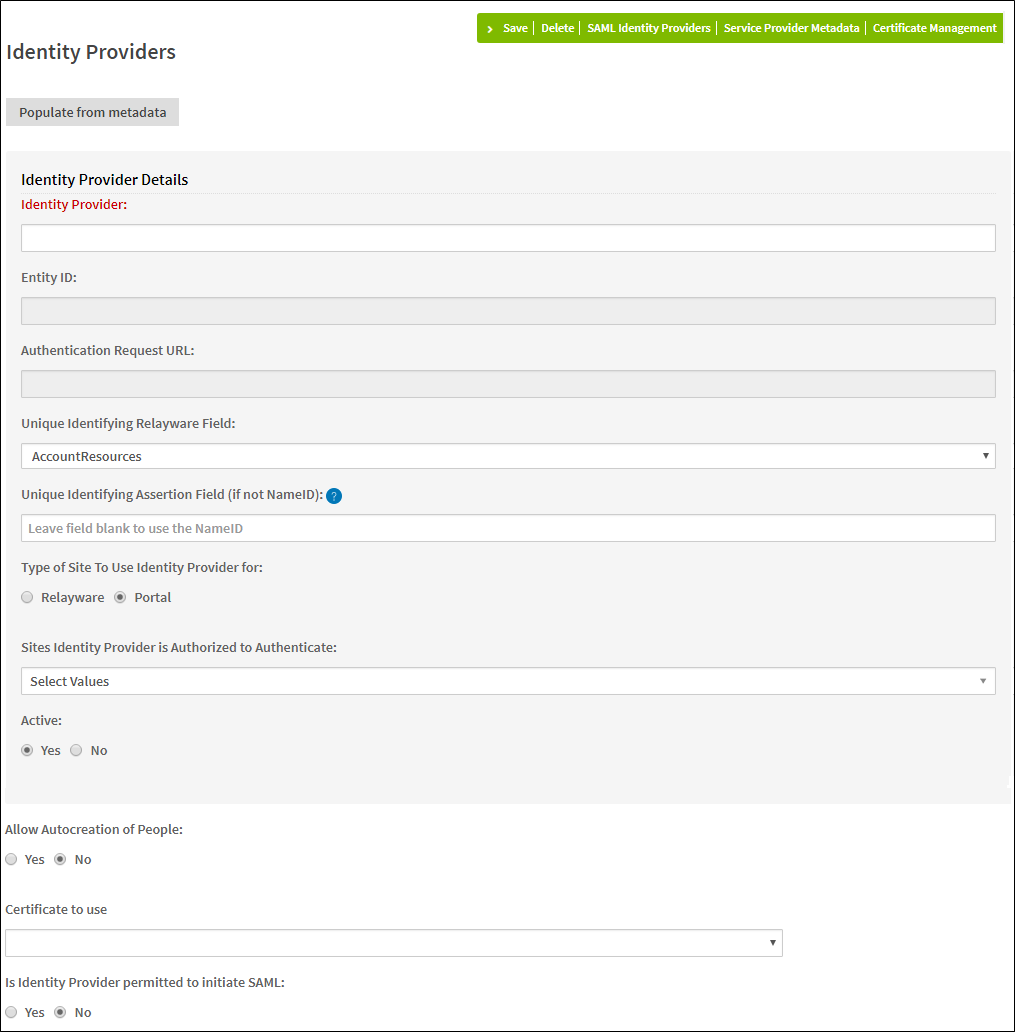Screen dimensions: 1015x1032
Task: Click the blue help icon next to Assertion Field
Action: pyautogui.click(x=334, y=495)
